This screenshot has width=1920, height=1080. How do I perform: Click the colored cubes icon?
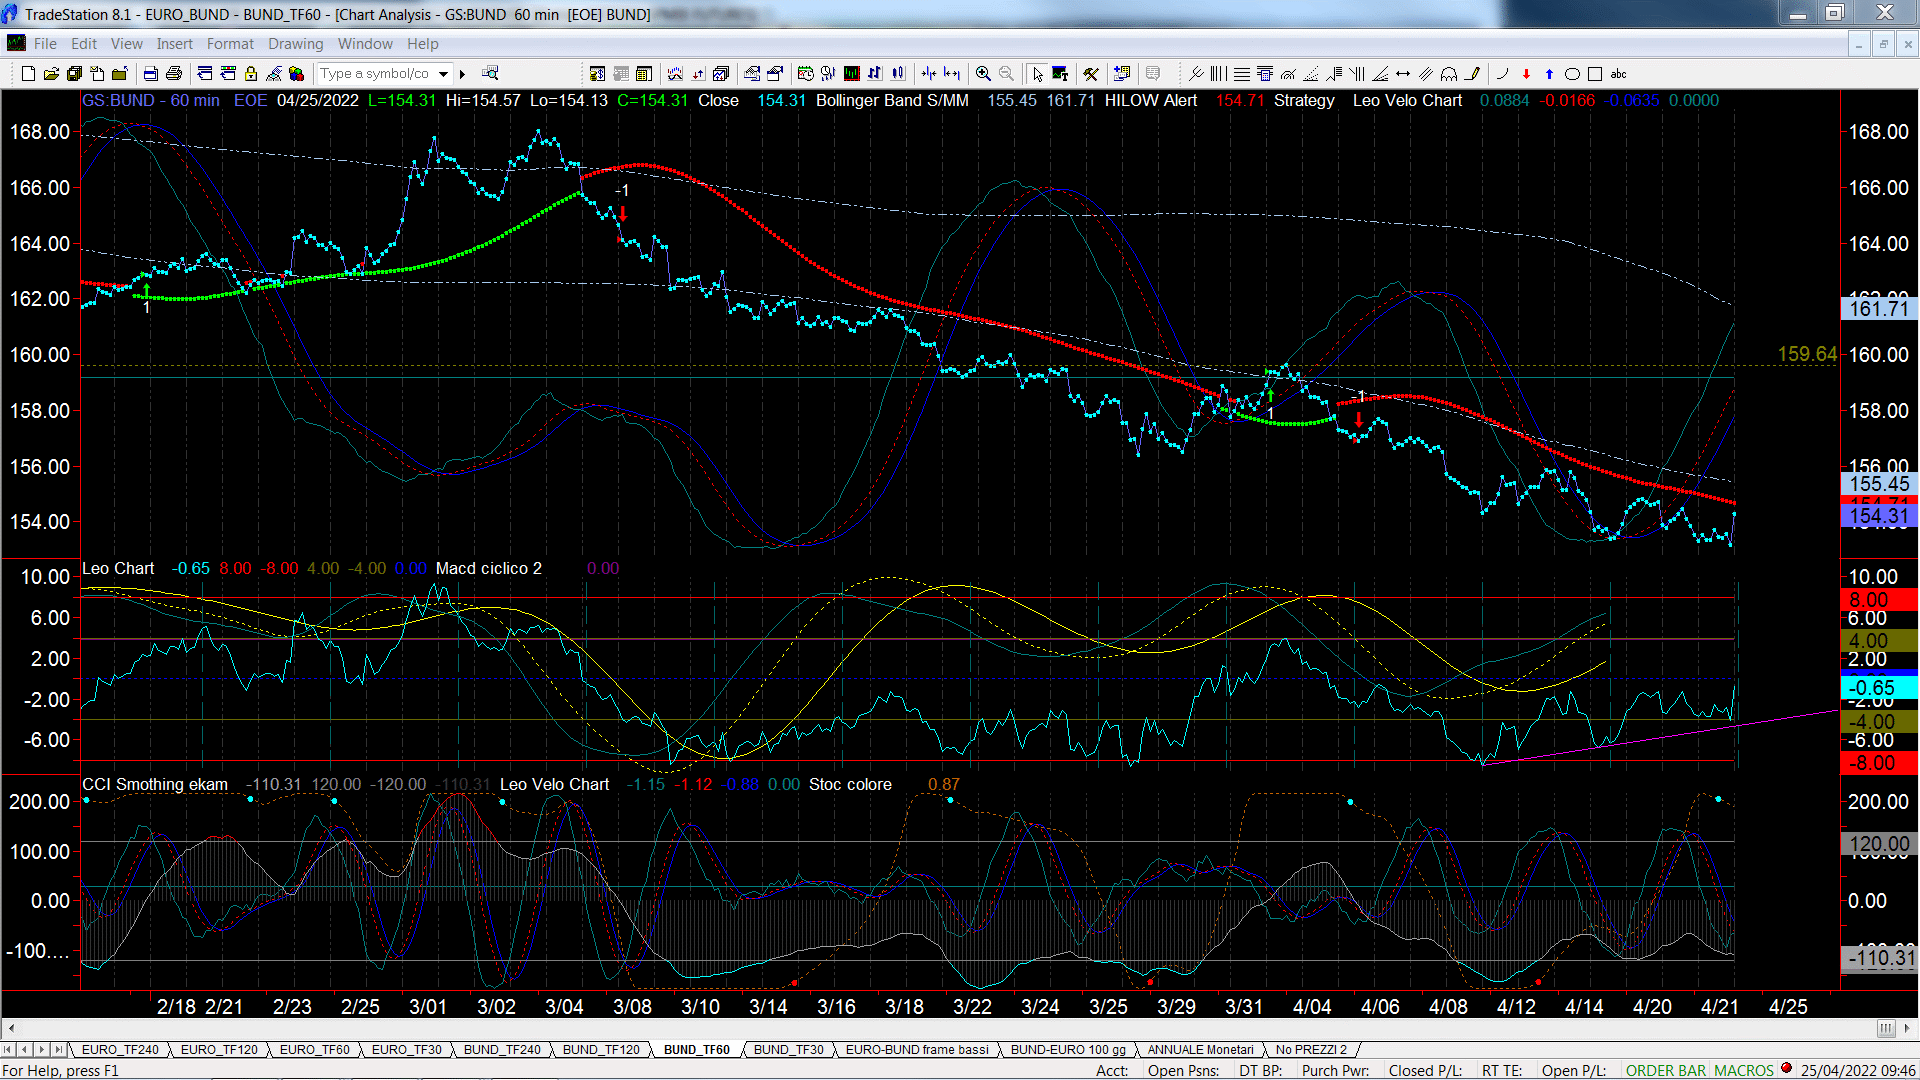coord(296,74)
